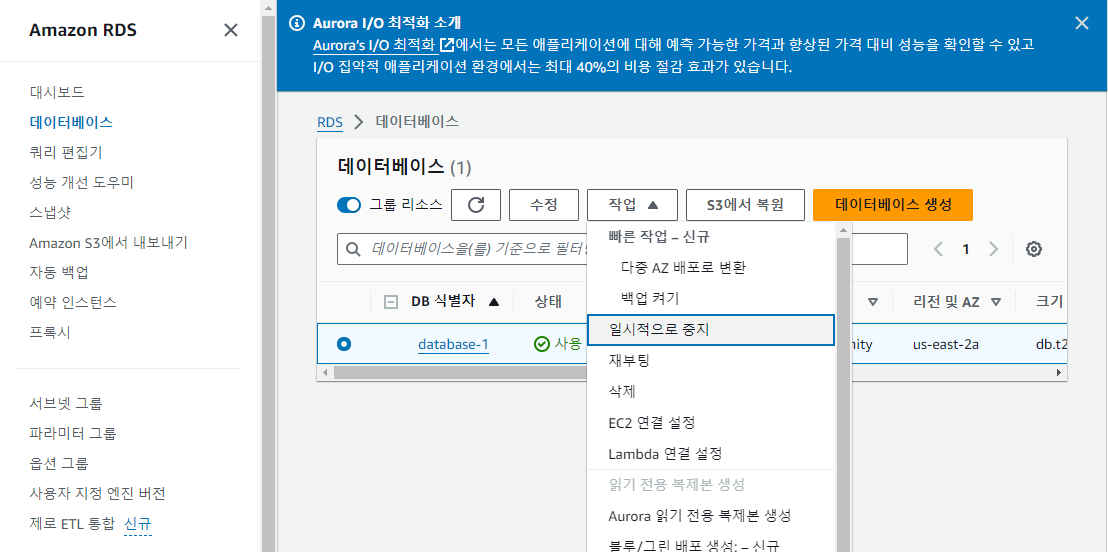Click the 수정 button

coord(543,205)
